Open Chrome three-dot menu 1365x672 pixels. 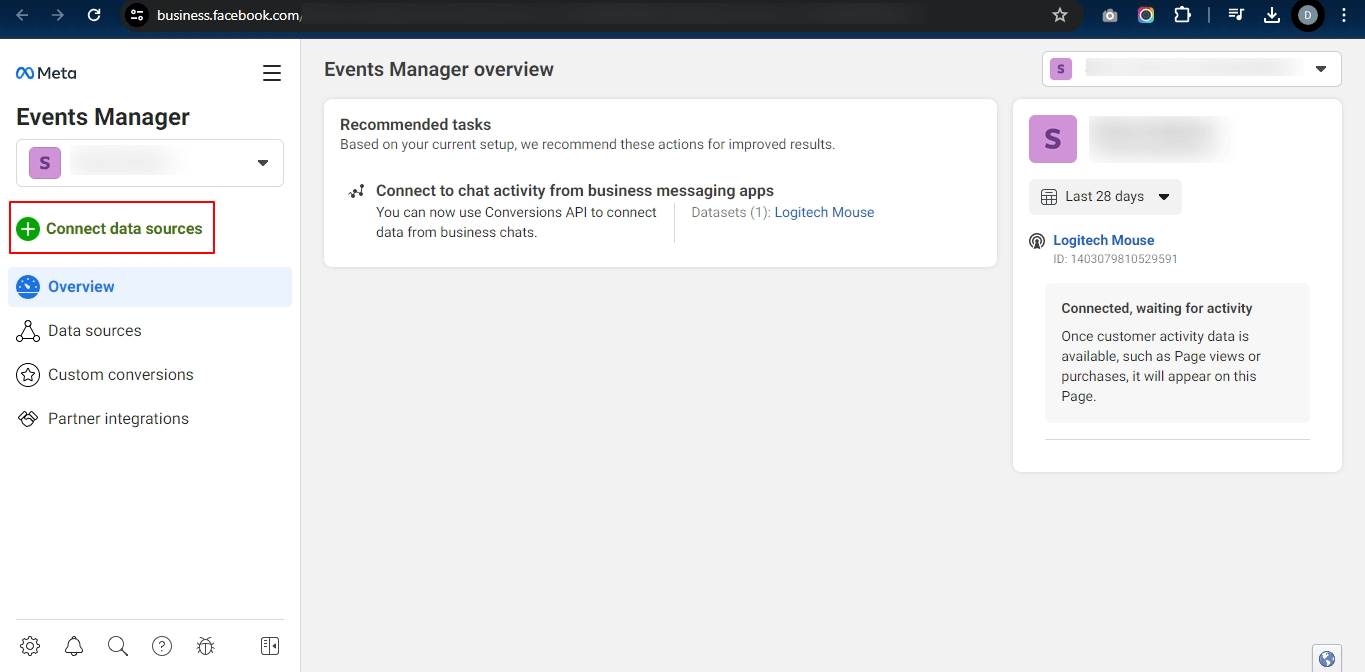(x=1344, y=15)
